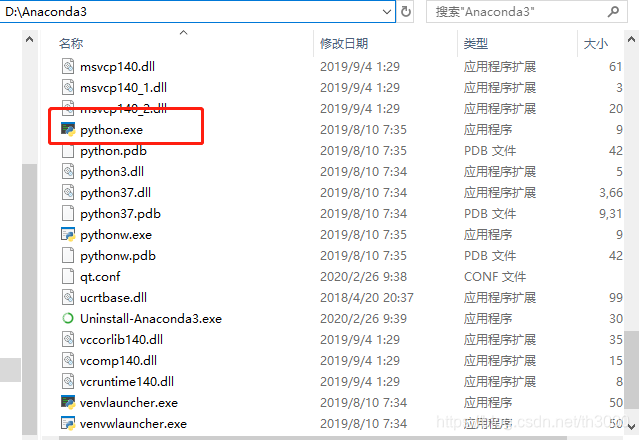The image size is (639, 440).
Task: Click the Uninstall-Anaconda3.exe green circle icon
Action: [x=68, y=318]
